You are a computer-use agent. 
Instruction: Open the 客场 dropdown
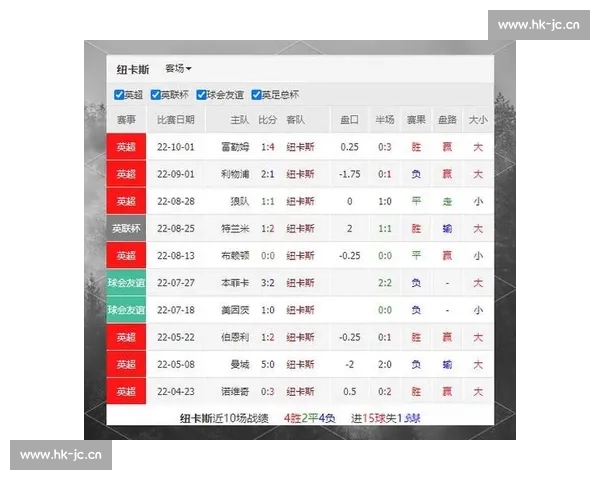click(x=178, y=69)
